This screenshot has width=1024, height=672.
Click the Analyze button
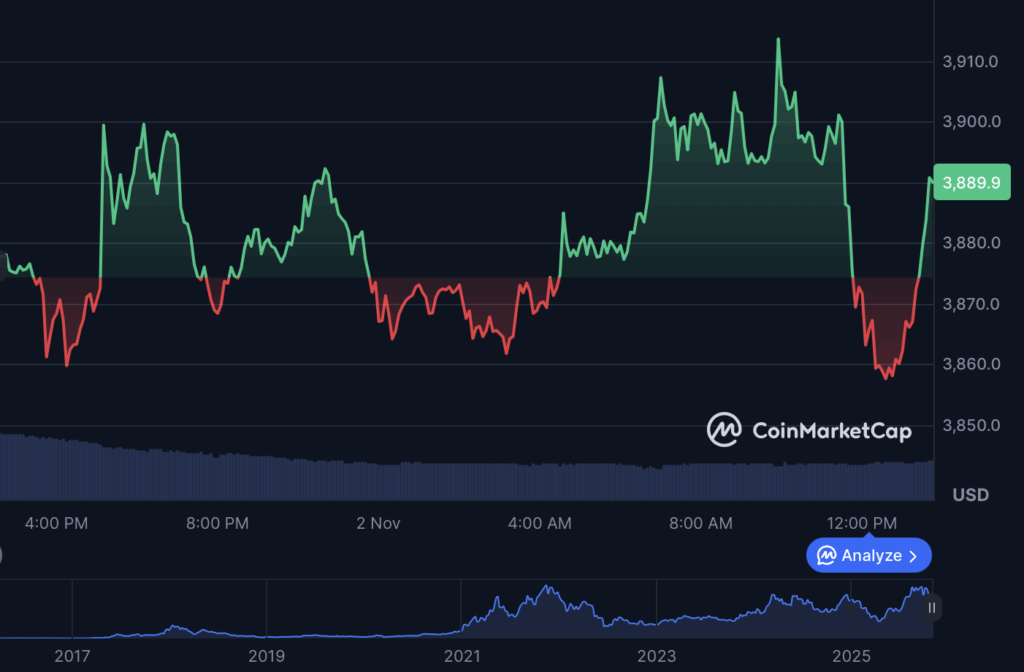coord(868,555)
